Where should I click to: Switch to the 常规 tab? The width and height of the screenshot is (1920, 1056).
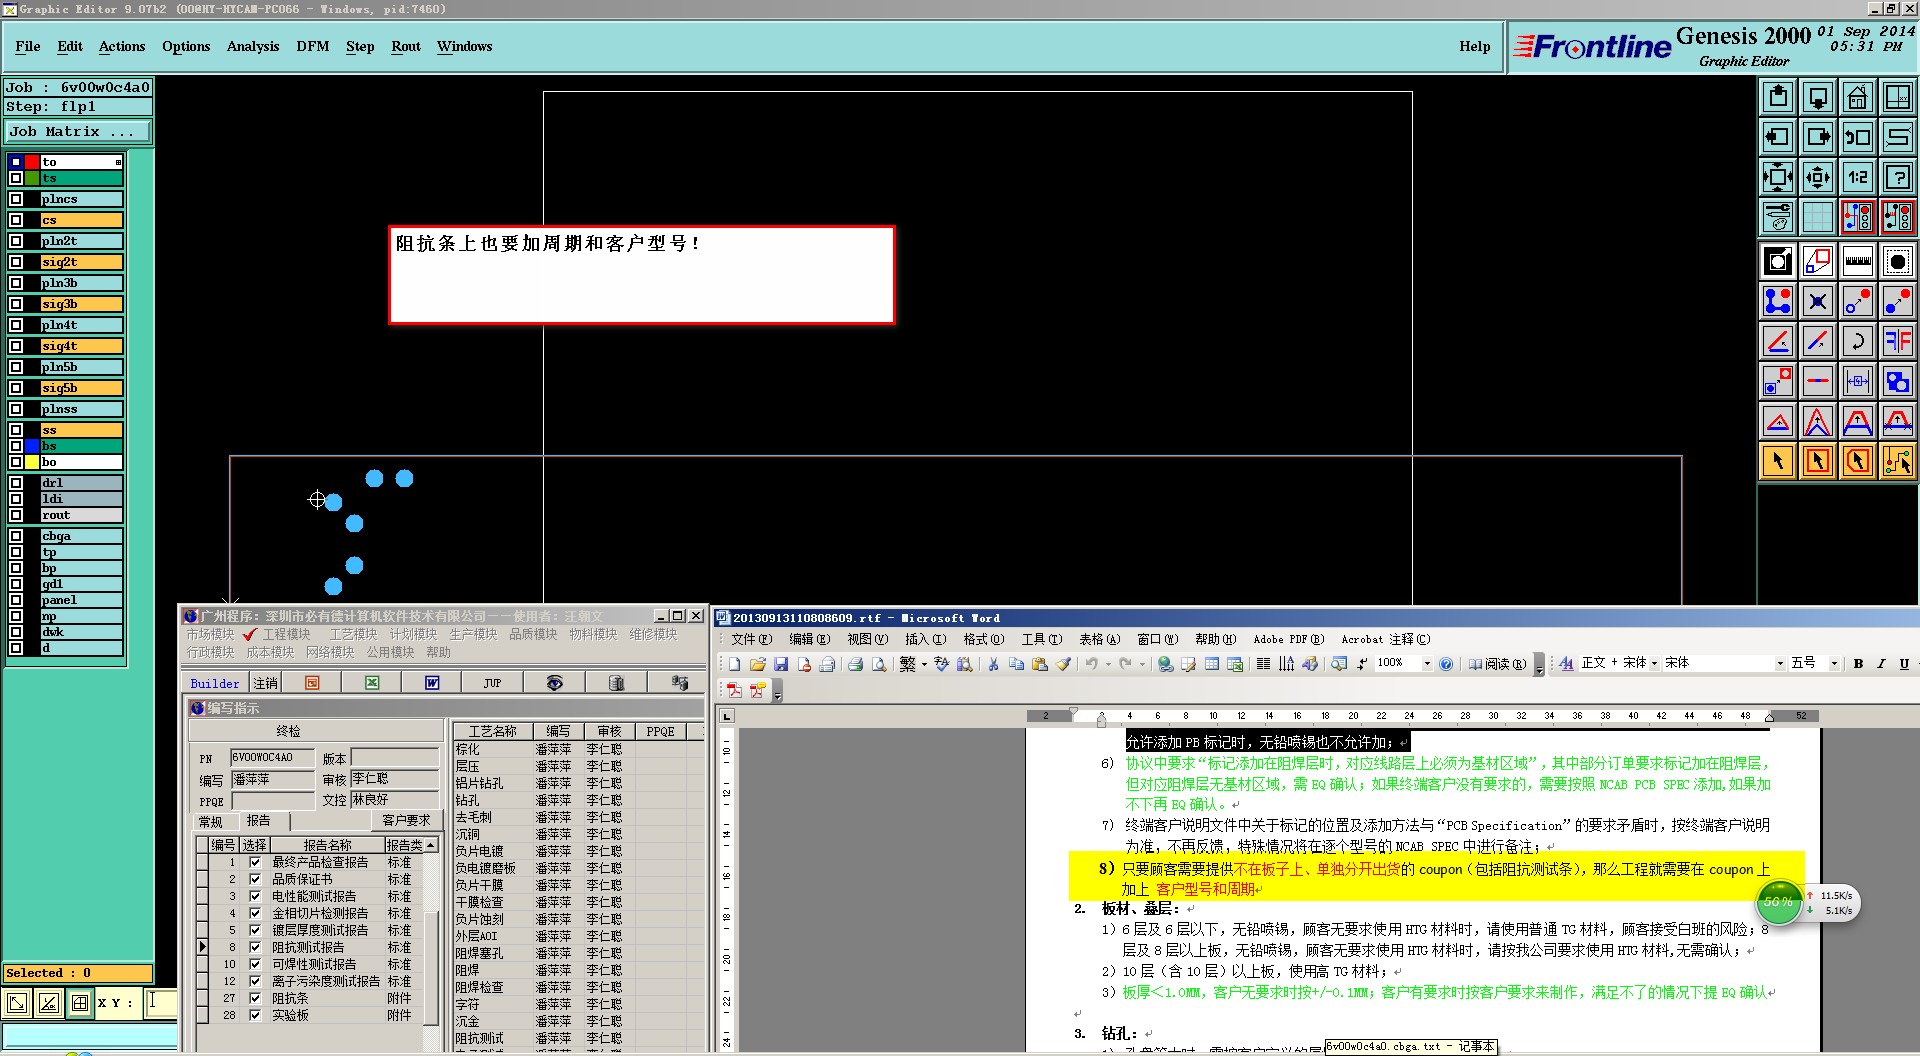point(211,822)
